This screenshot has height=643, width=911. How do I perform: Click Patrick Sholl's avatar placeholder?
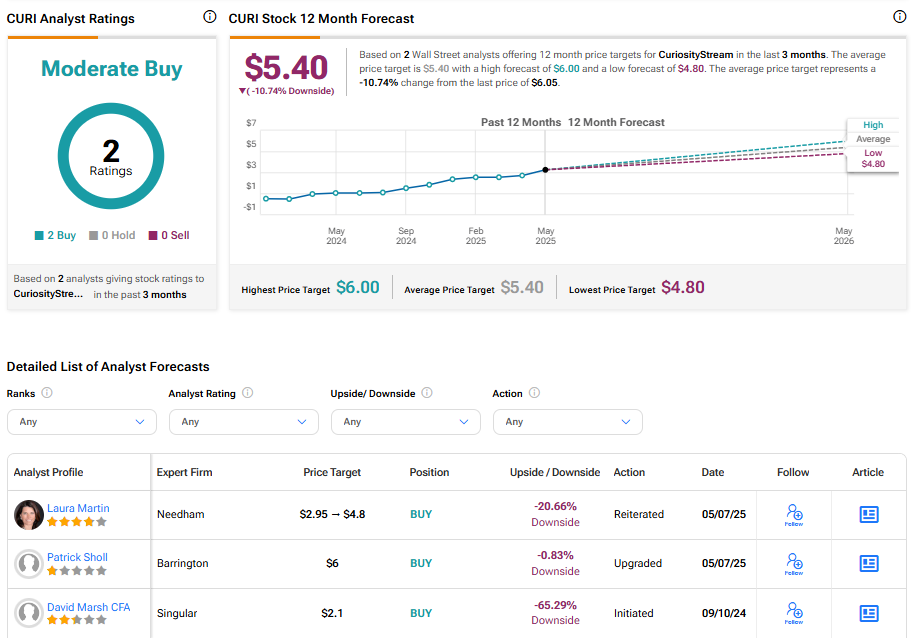click(x=29, y=563)
